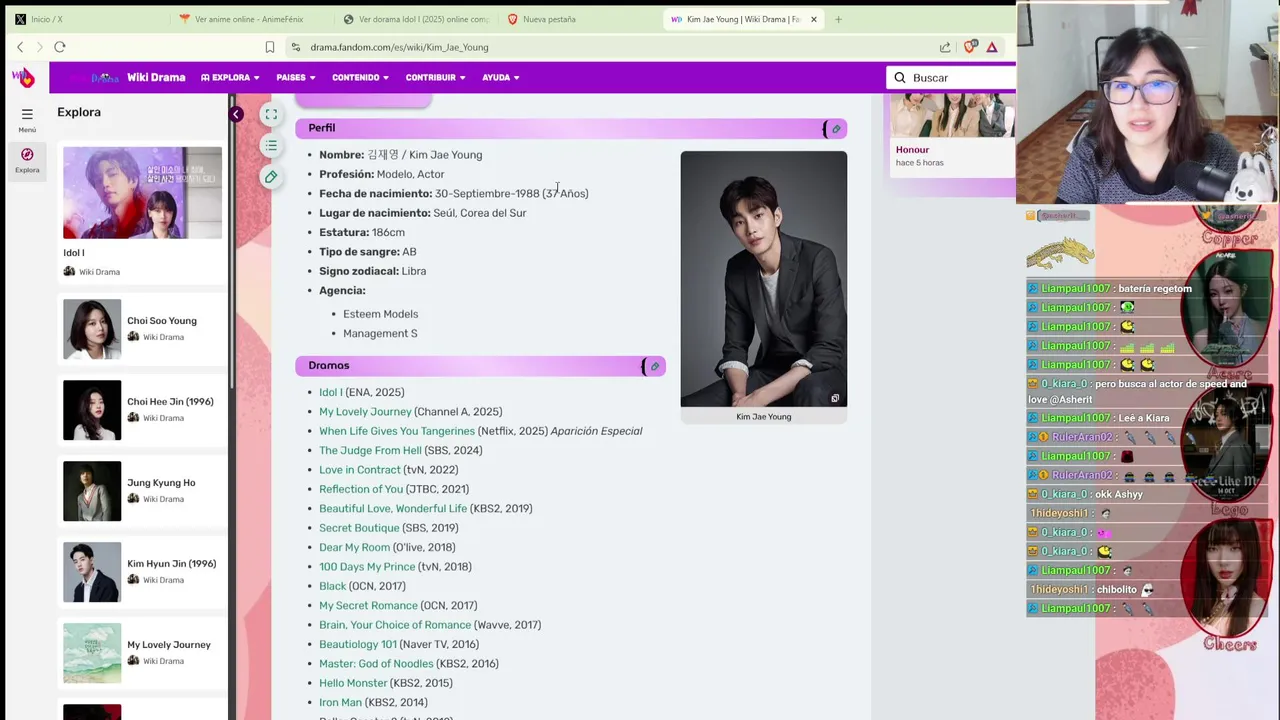Open the page edit pencil icon
Image resolution: width=1280 pixels, height=720 pixels.
[271, 177]
